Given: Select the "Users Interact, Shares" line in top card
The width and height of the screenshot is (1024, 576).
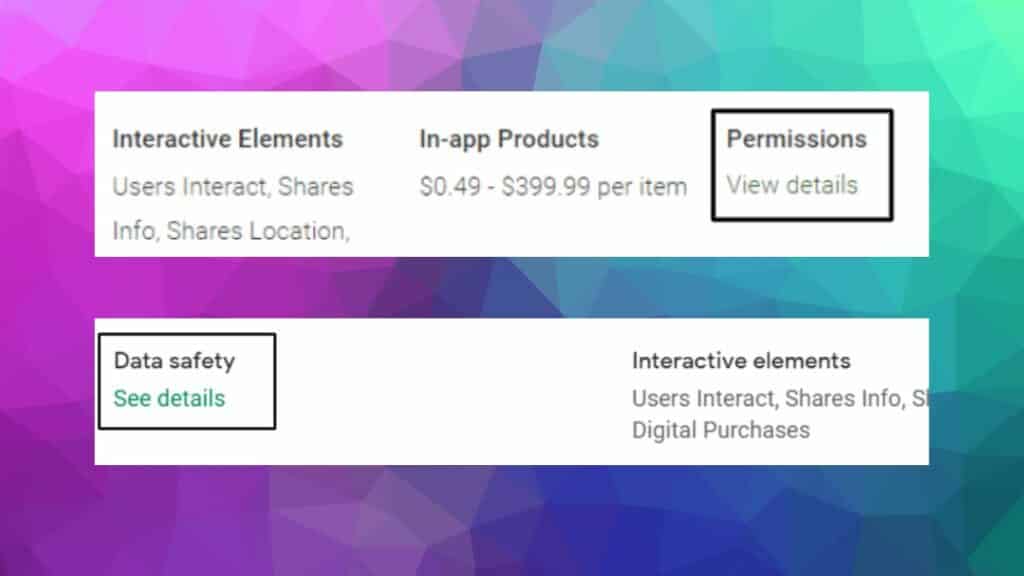Looking at the screenshot, I should [232, 186].
